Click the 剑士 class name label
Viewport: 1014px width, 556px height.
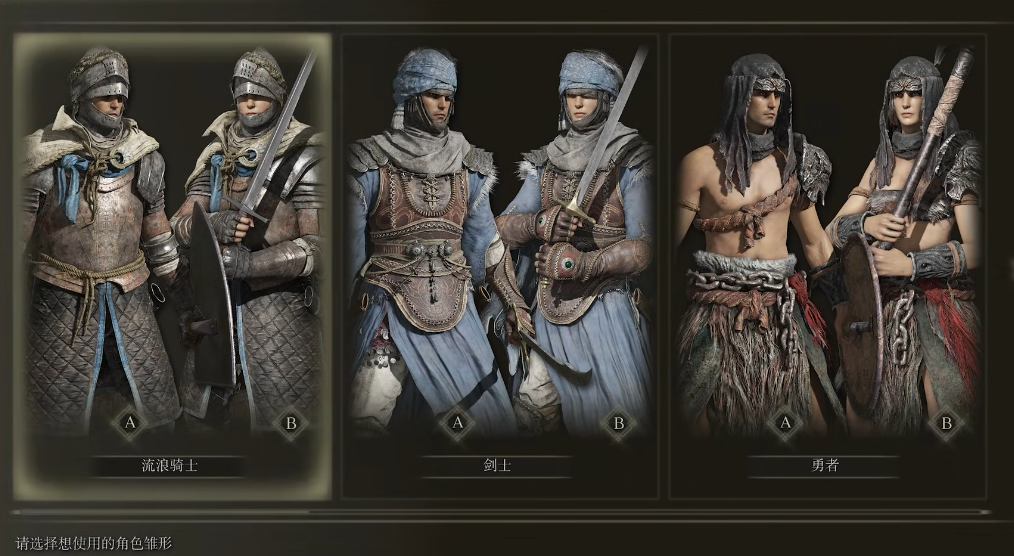coord(497,465)
